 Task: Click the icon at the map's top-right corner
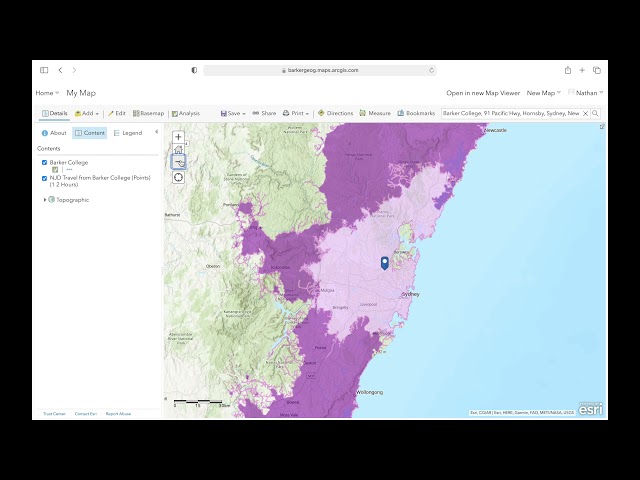[x=602, y=127]
